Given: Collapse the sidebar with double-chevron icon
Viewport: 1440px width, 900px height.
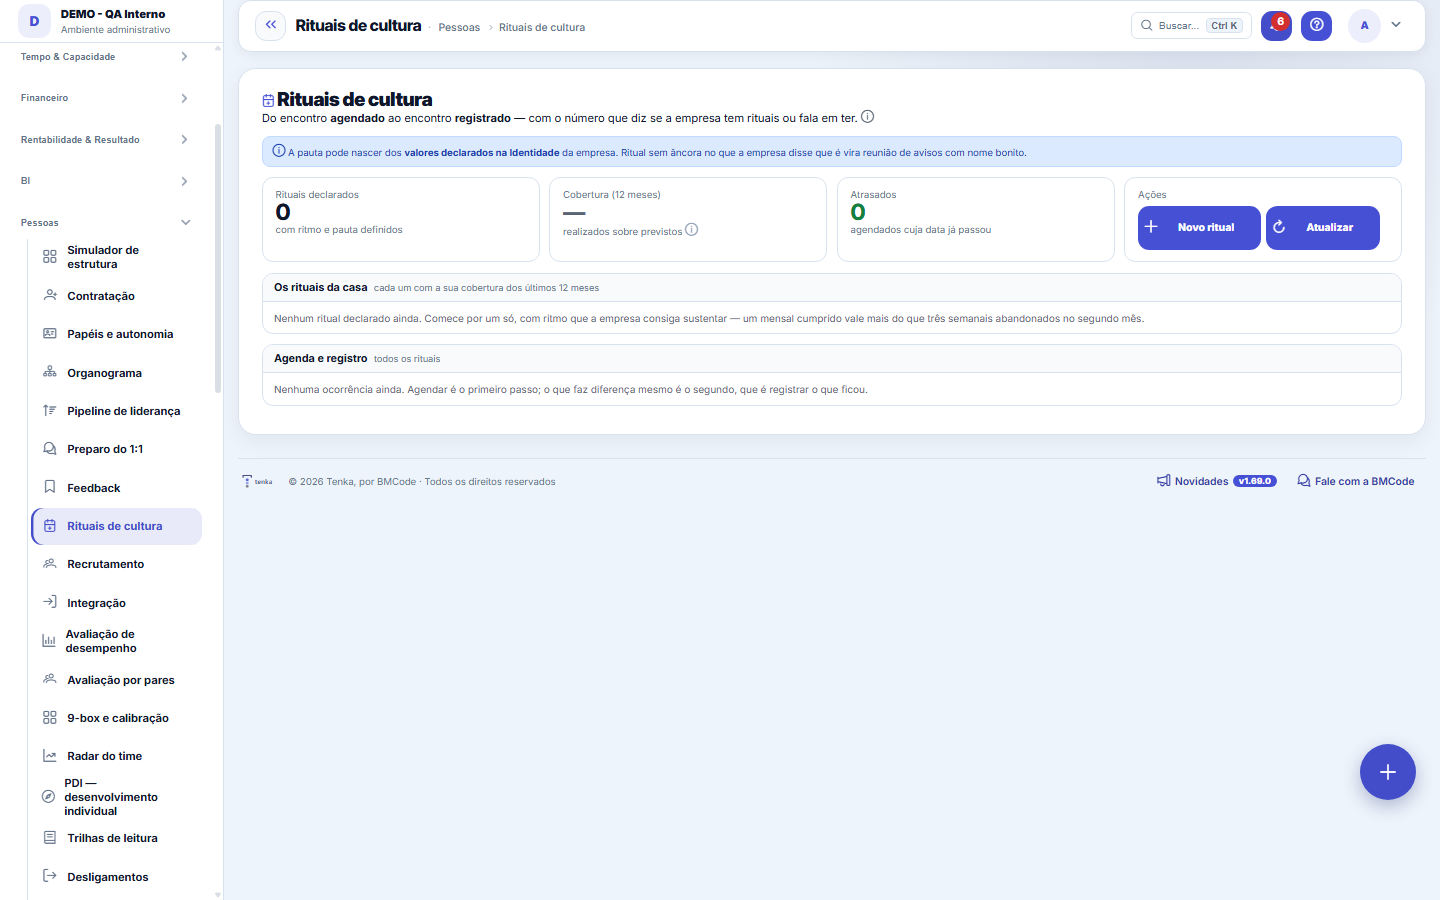Looking at the screenshot, I should click(270, 25).
